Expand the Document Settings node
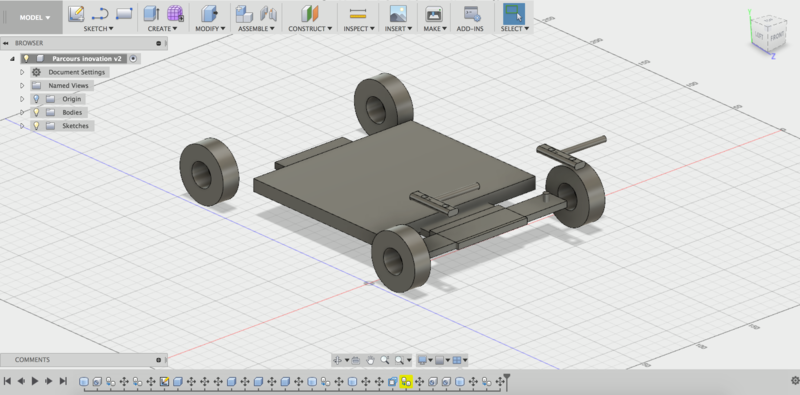This screenshot has height=395, width=800. pos(22,72)
